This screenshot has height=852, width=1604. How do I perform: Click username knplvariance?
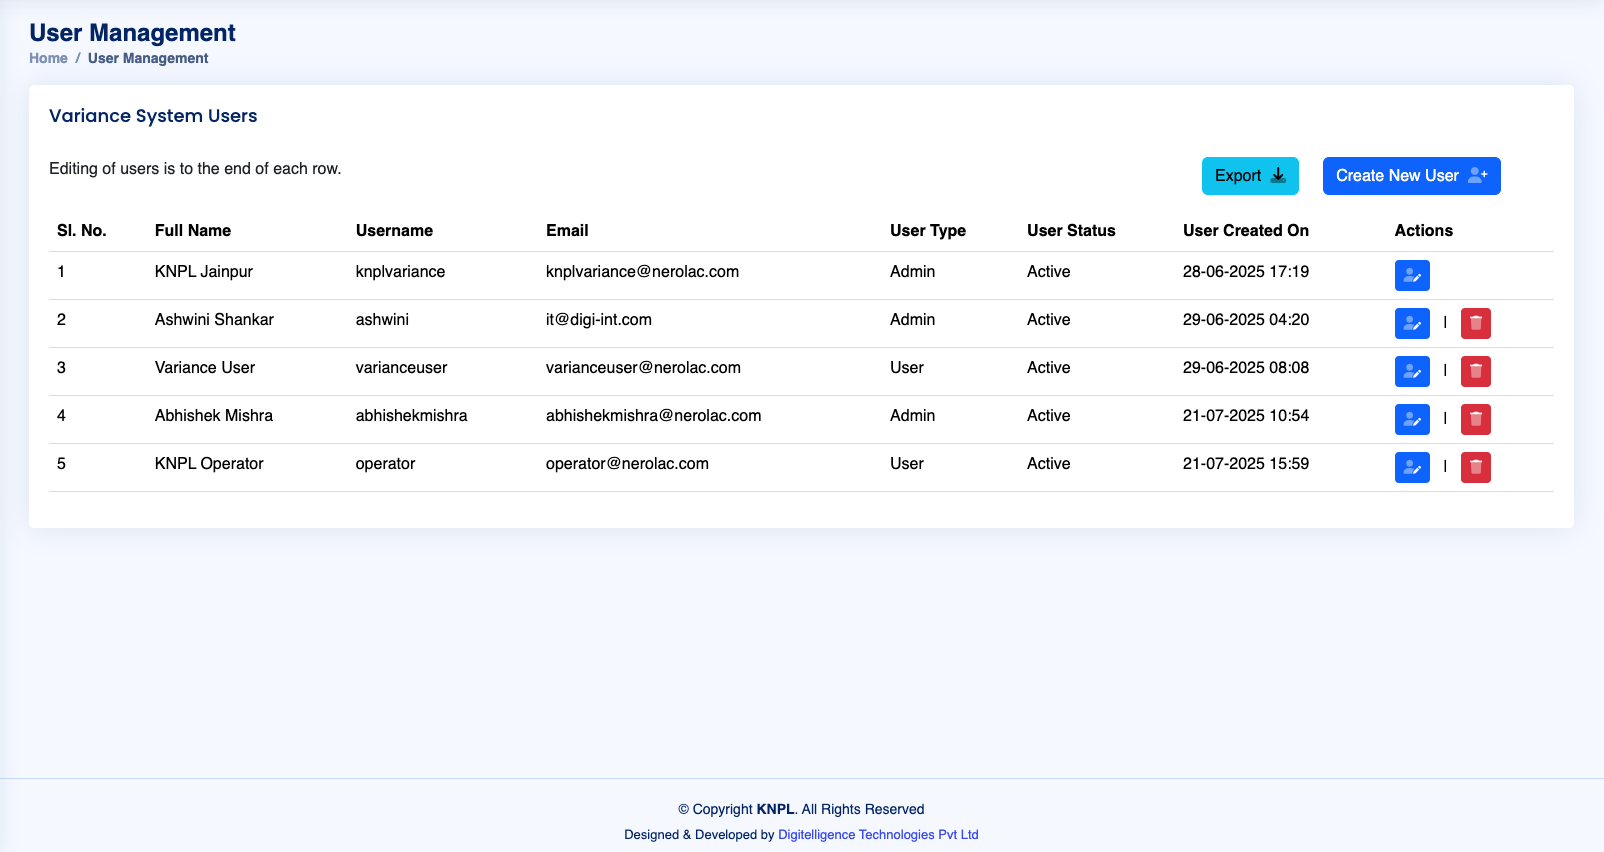[400, 272]
